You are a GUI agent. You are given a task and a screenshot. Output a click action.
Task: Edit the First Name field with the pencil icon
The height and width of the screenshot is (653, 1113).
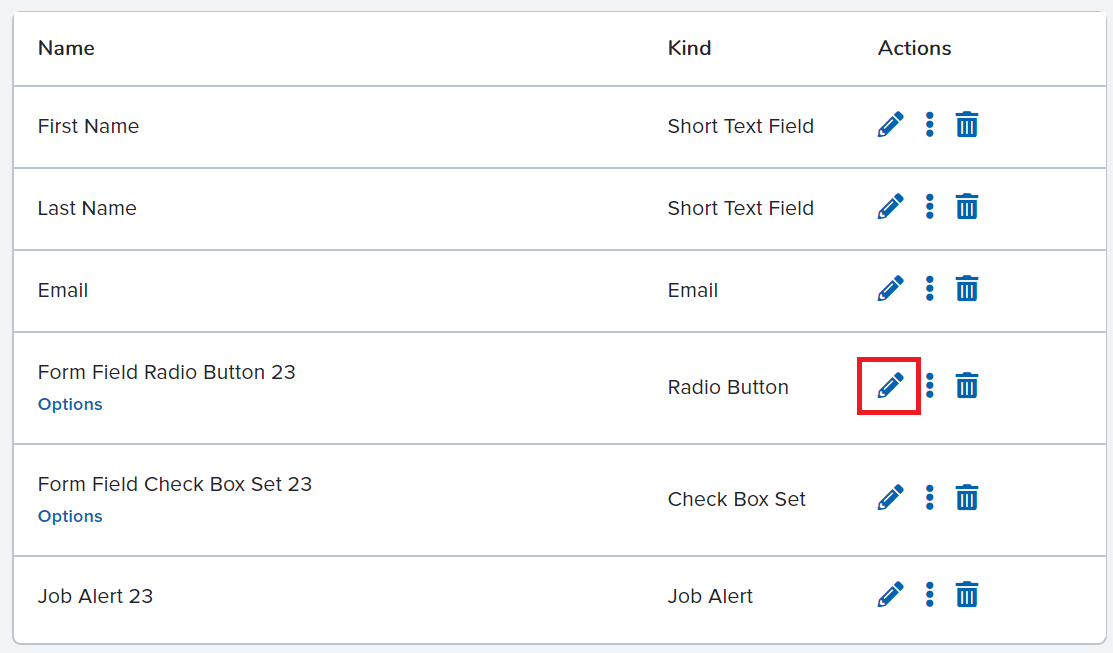(890, 124)
